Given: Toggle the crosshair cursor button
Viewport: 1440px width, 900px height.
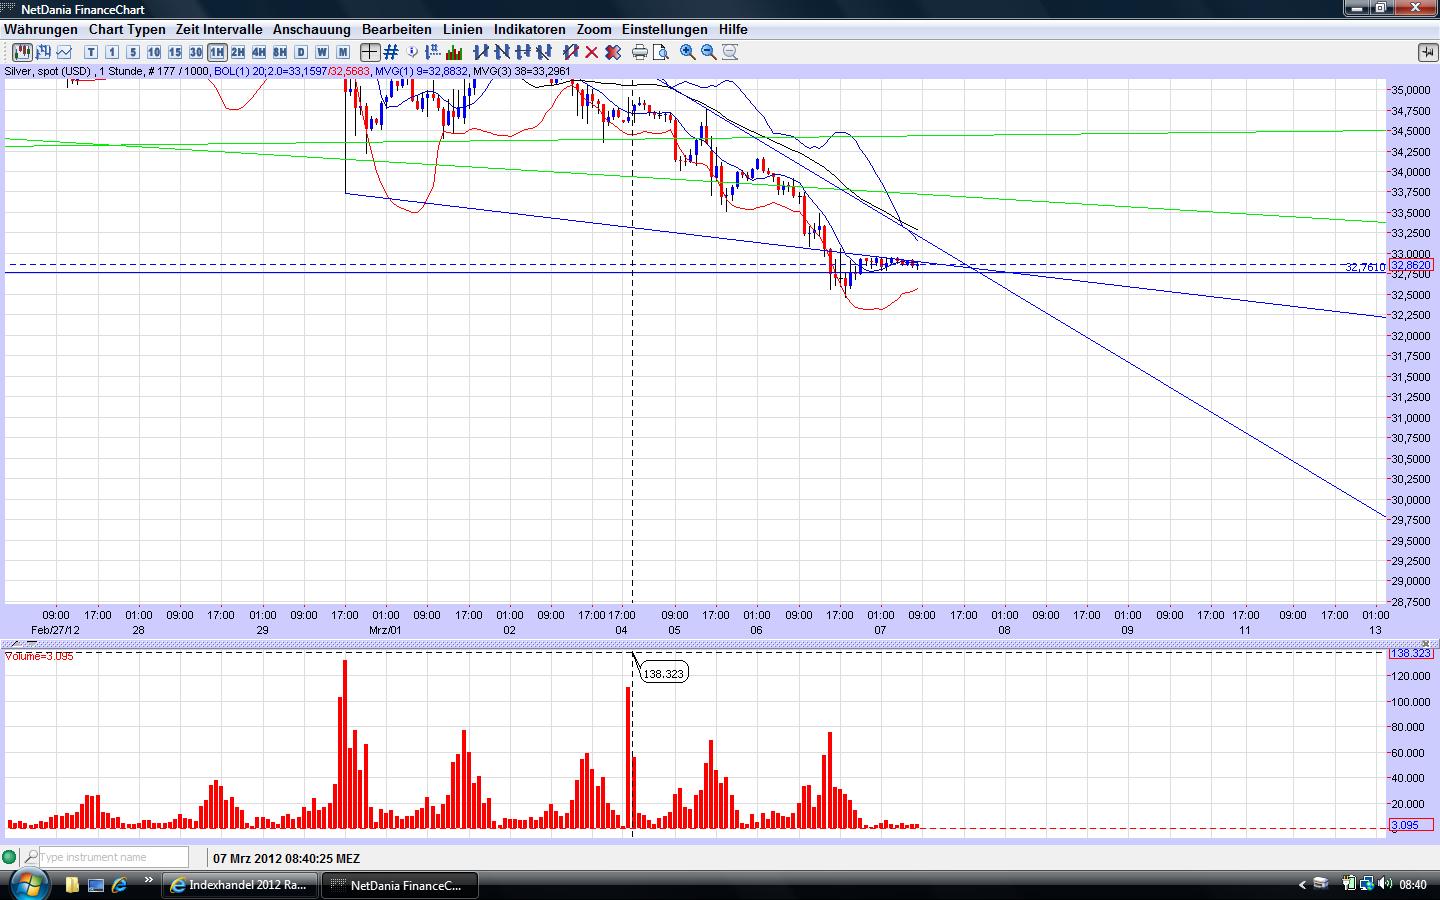Looking at the screenshot, I should pyautogui.click(x=370, y=52).
